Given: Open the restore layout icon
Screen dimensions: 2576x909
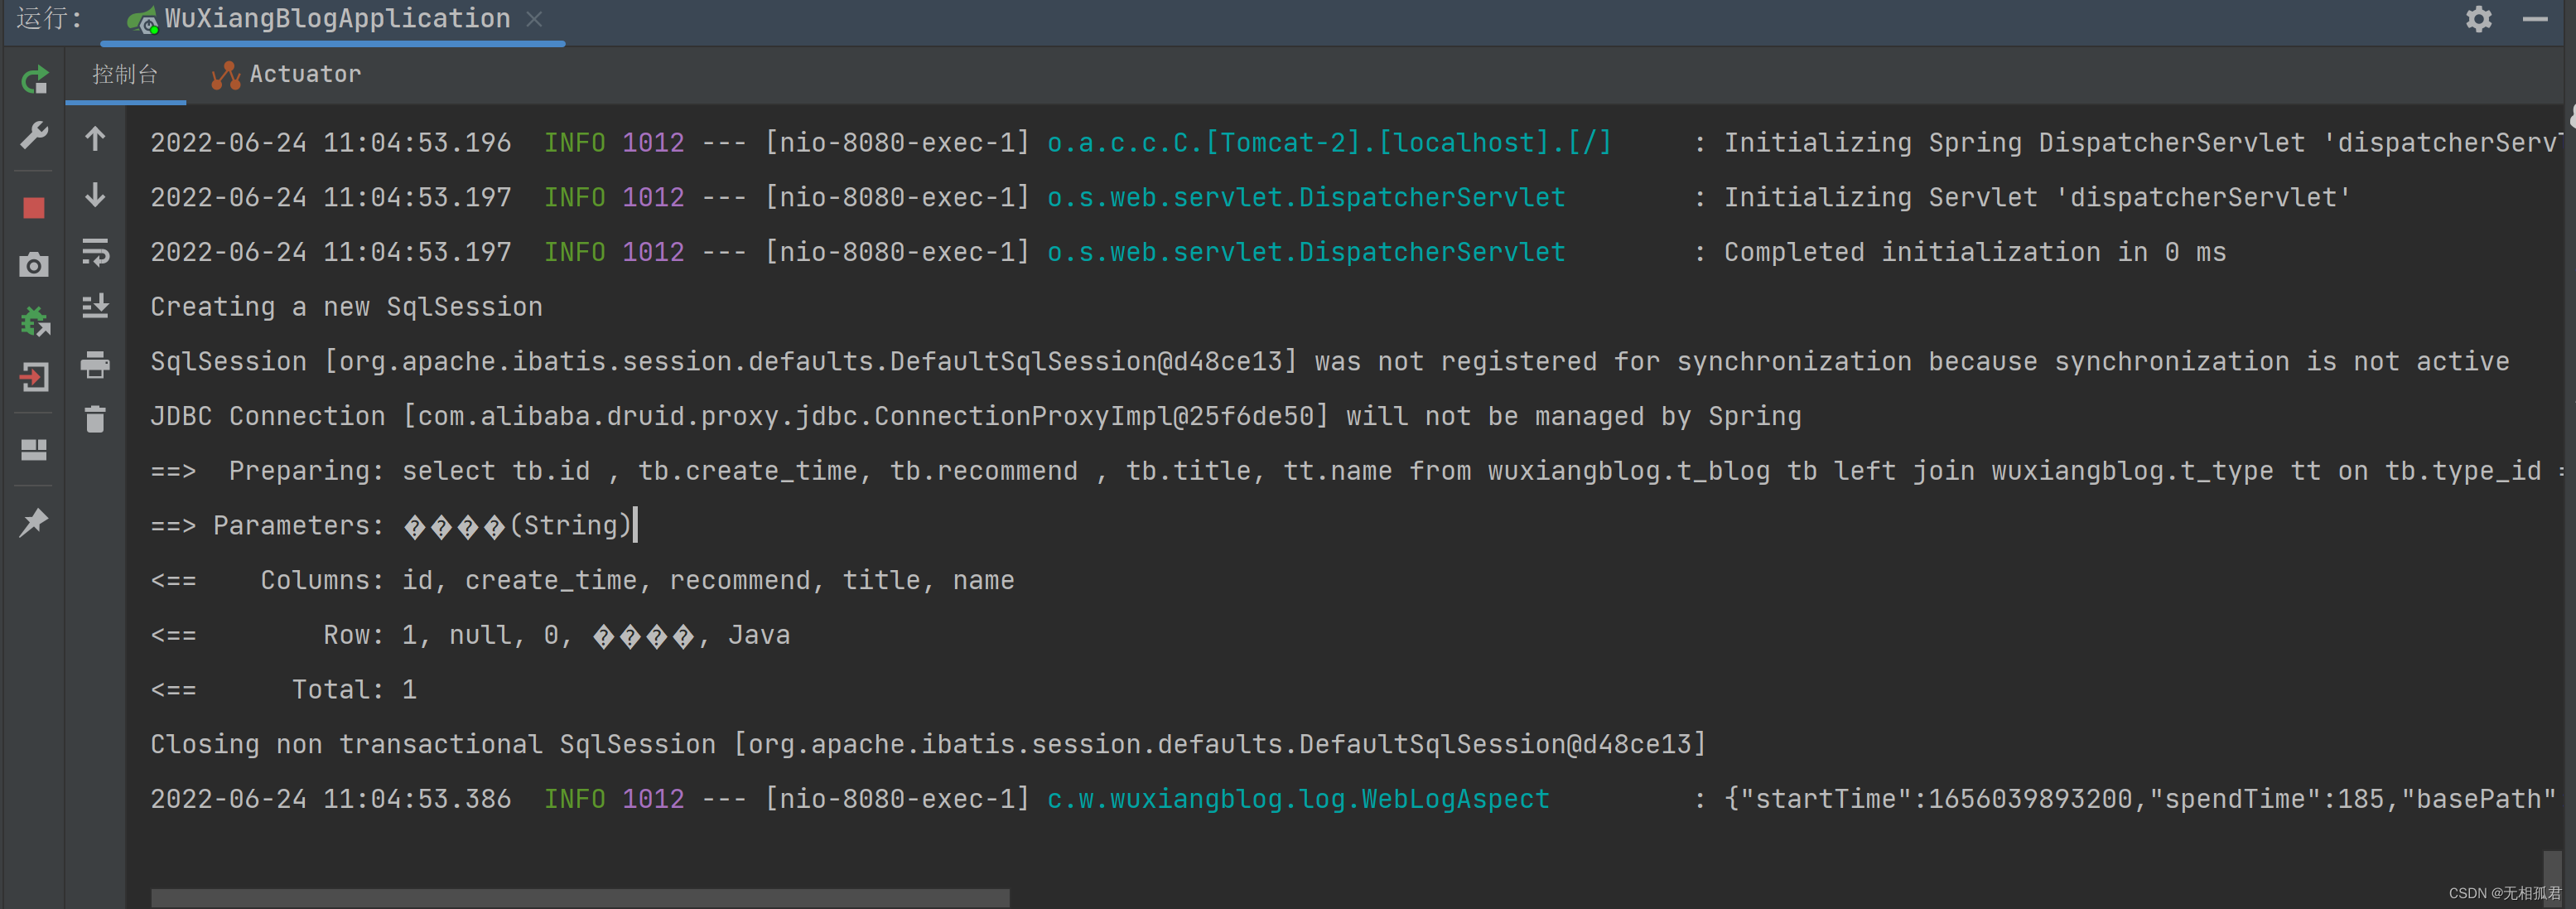Looking at the screenshot, I should point(34,450).
